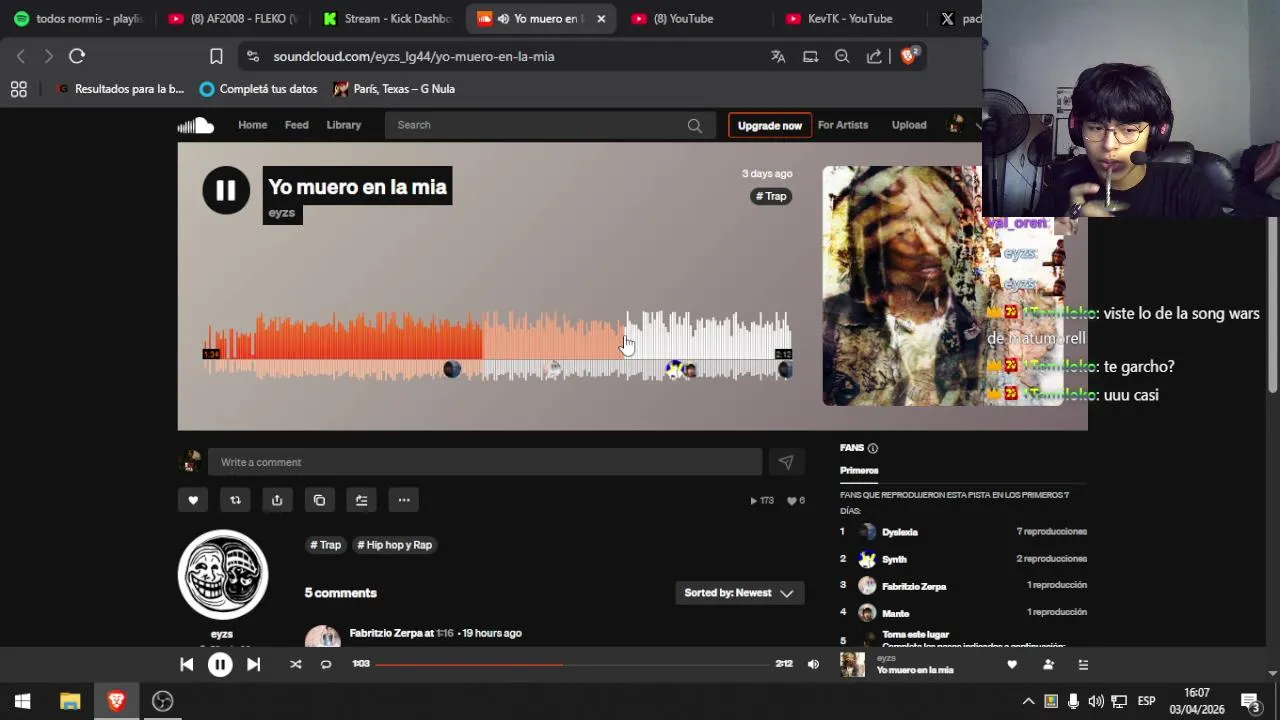Switch to the Stream - Kick Dashboard tab
This screenshot has height=720, width=1280.
coord(387,18)
